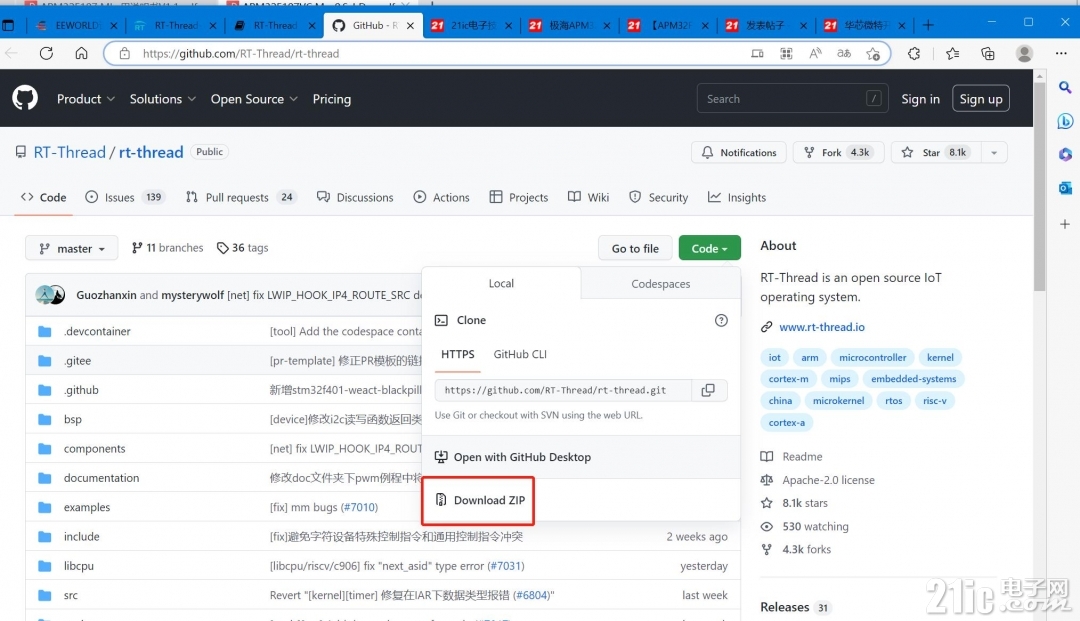The height and width of the screenshot is (621, 1080).
Task: Switch to the Pull requests tab
Action: click(240, 198)
